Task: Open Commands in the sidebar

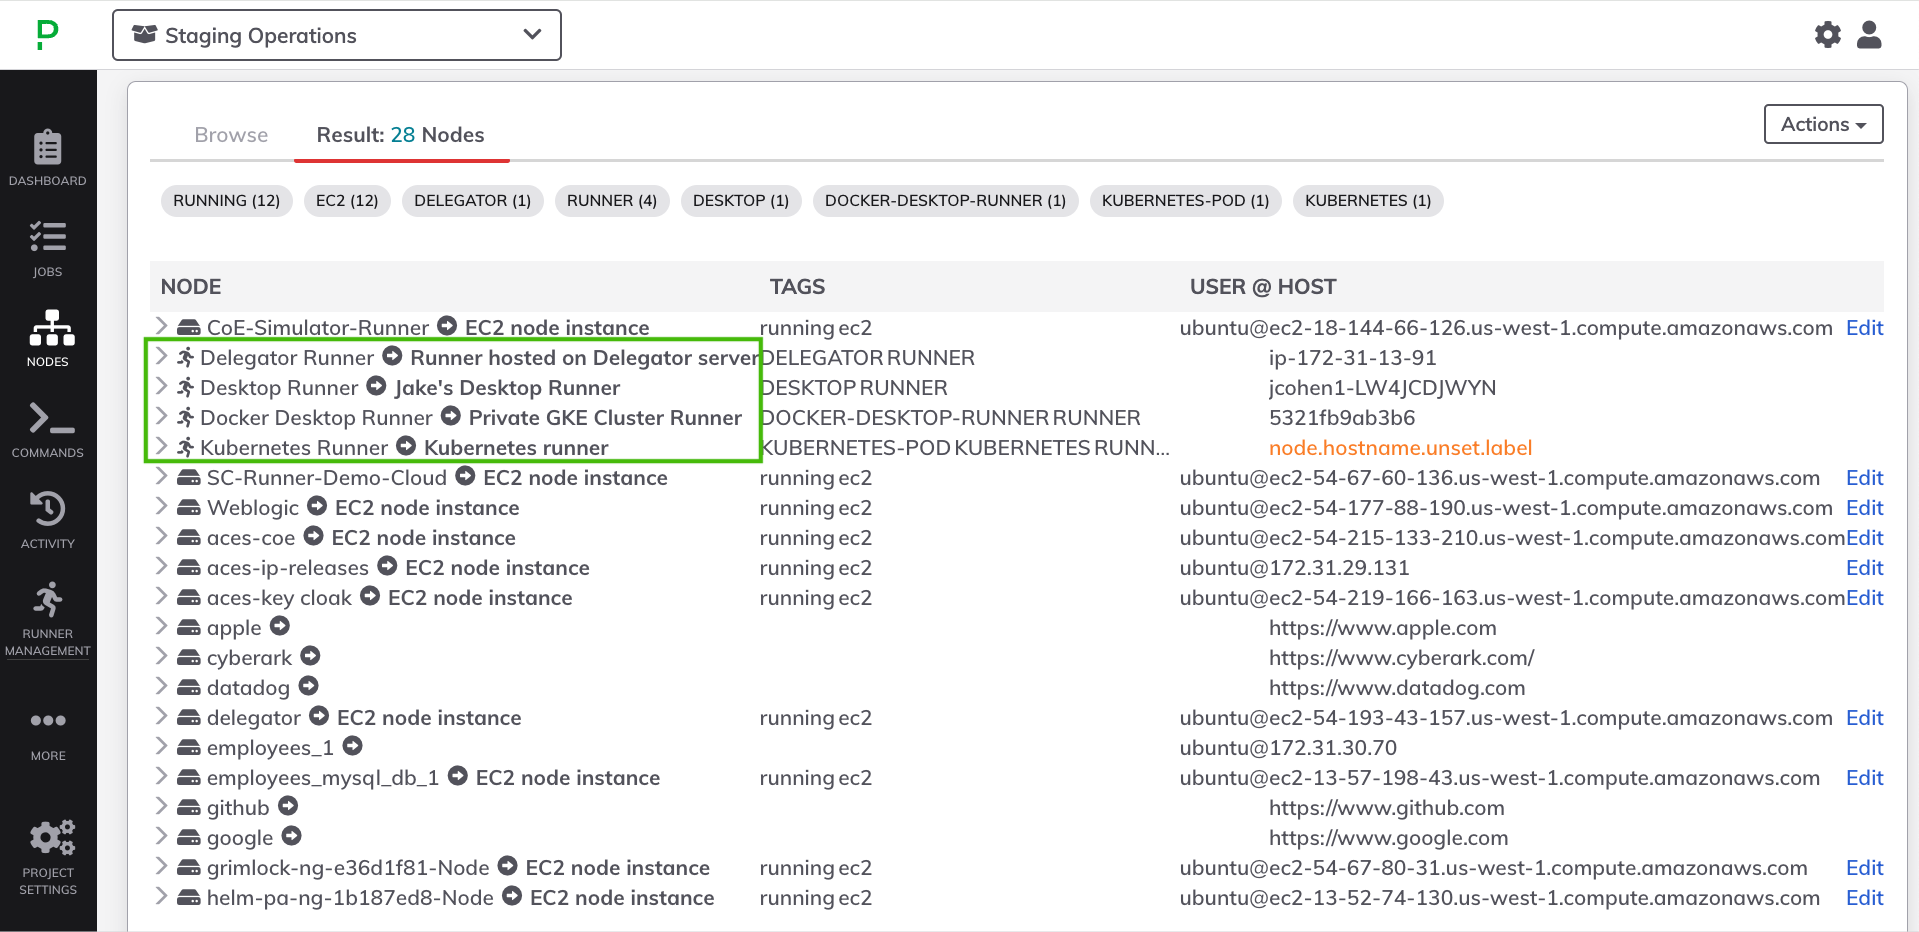Action: 48,430
